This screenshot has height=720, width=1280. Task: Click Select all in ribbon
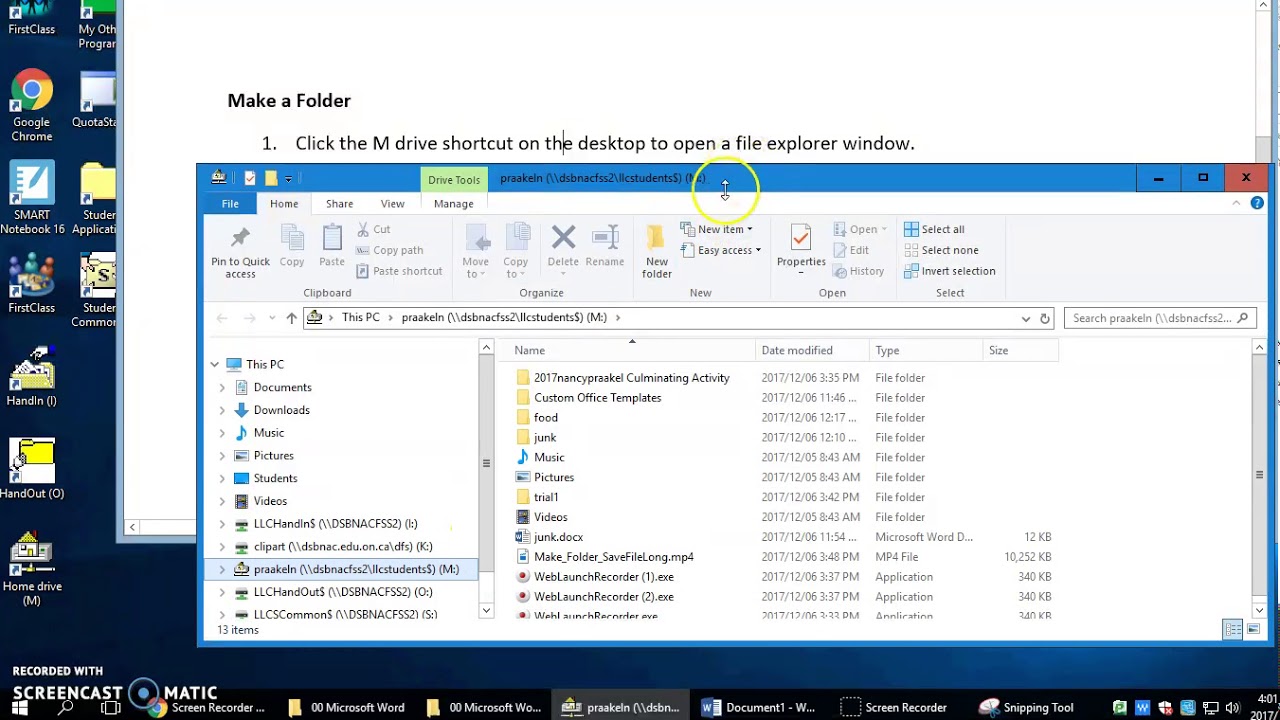pyautogui.click(x=934, y=229)
